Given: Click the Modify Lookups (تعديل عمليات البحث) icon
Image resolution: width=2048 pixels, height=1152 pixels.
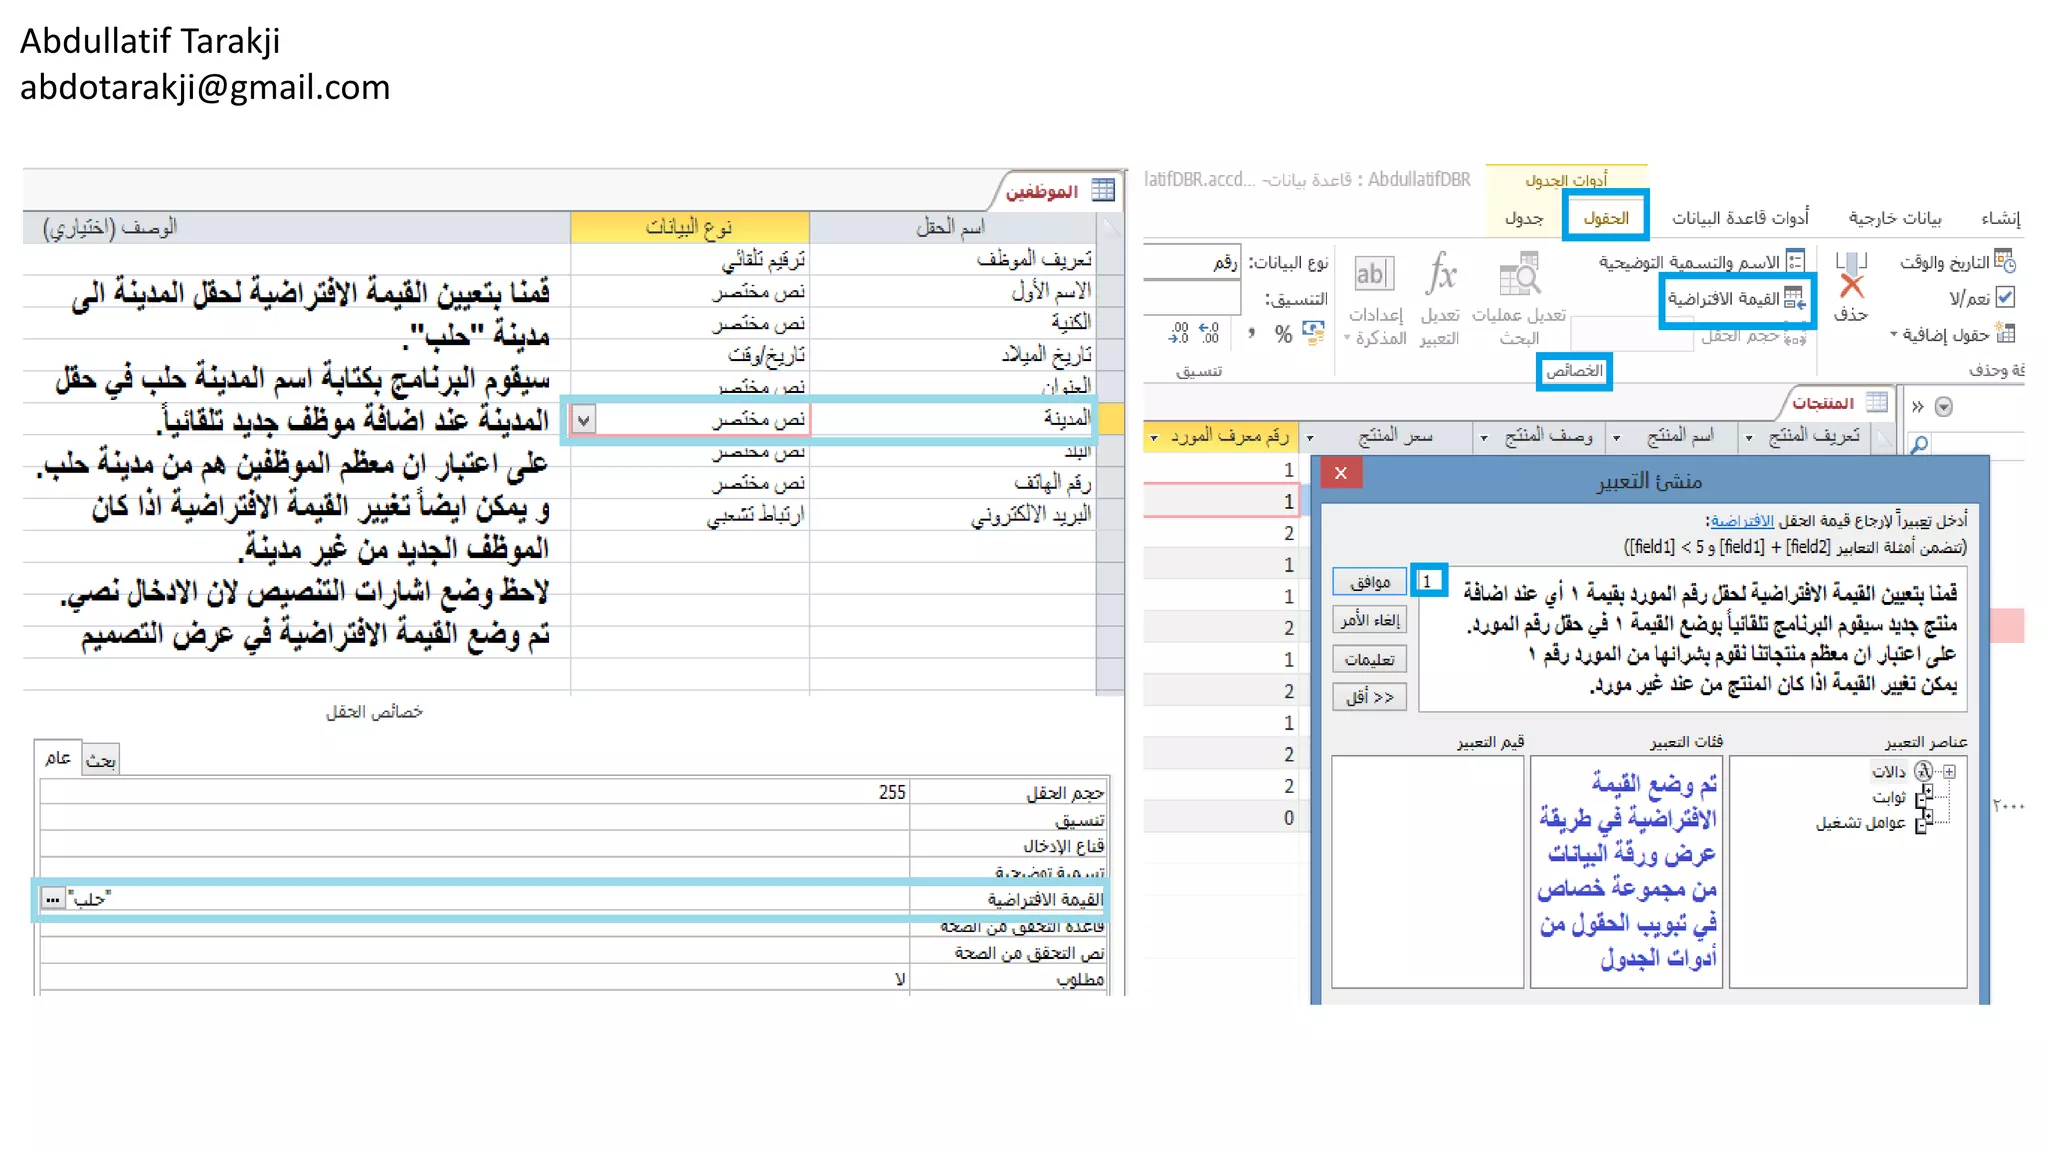Looking at the screenshot, I should pyautogui.click(x=1519, y=274).
